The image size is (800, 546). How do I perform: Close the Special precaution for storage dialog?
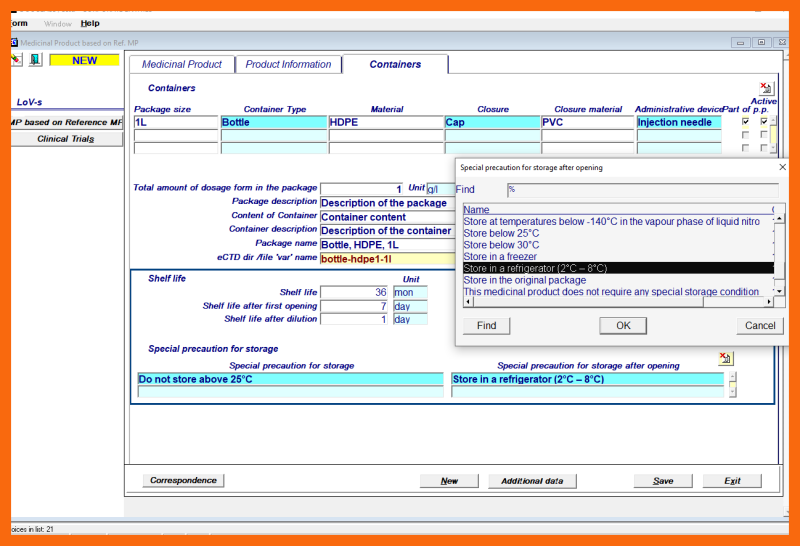point(782,167)
